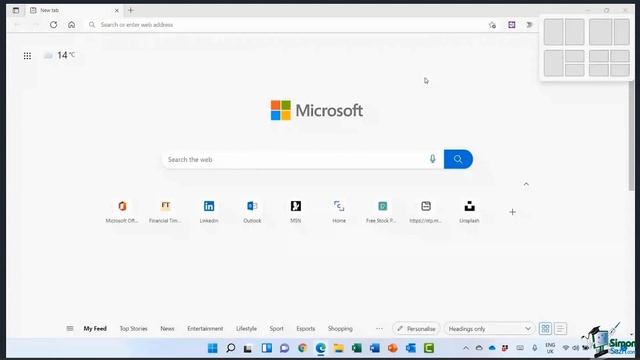Add a new quick link site

(x=512, y=212)
